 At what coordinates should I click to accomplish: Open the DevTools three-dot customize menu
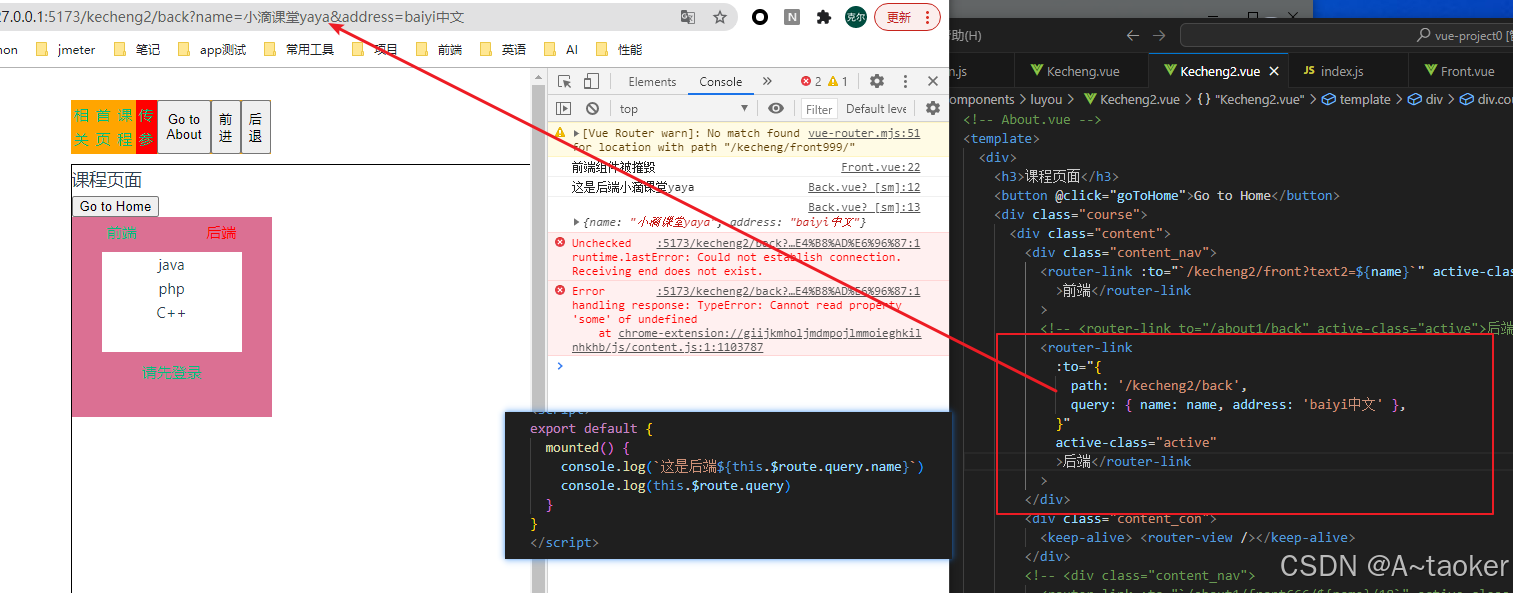906,82
